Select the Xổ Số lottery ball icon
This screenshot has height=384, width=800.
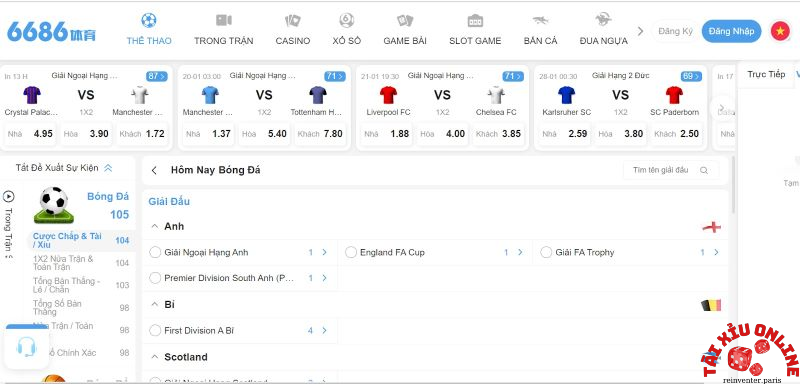[346, 20]
